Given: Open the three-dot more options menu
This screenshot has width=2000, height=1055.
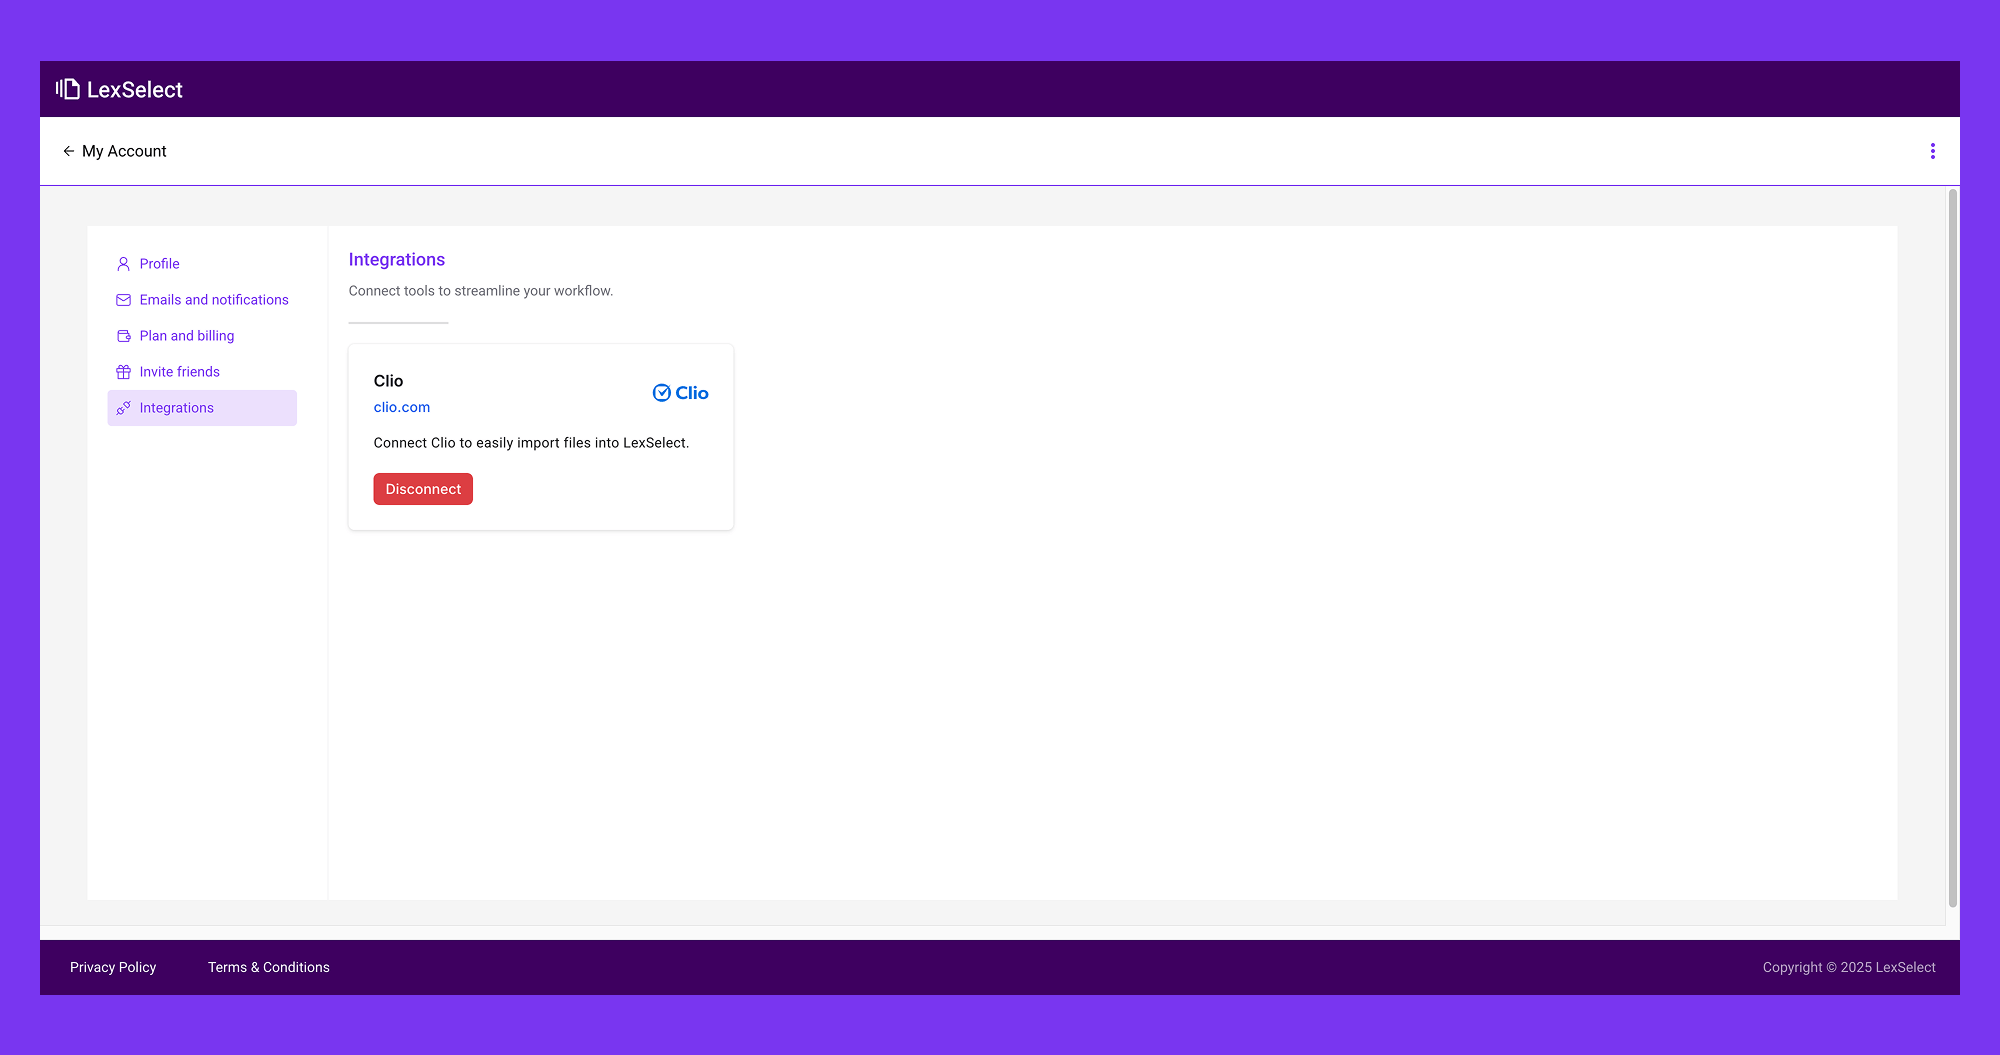Looking at the screenshot, I should (1932, 151).
